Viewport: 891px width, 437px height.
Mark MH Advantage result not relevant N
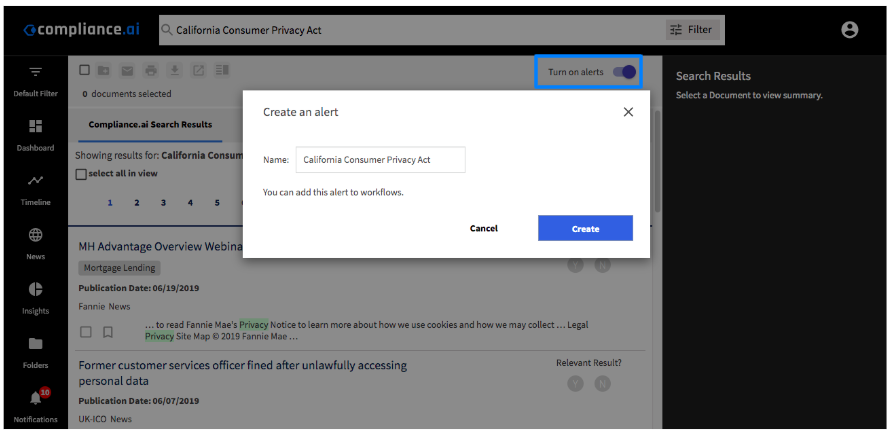coord(602,265)
